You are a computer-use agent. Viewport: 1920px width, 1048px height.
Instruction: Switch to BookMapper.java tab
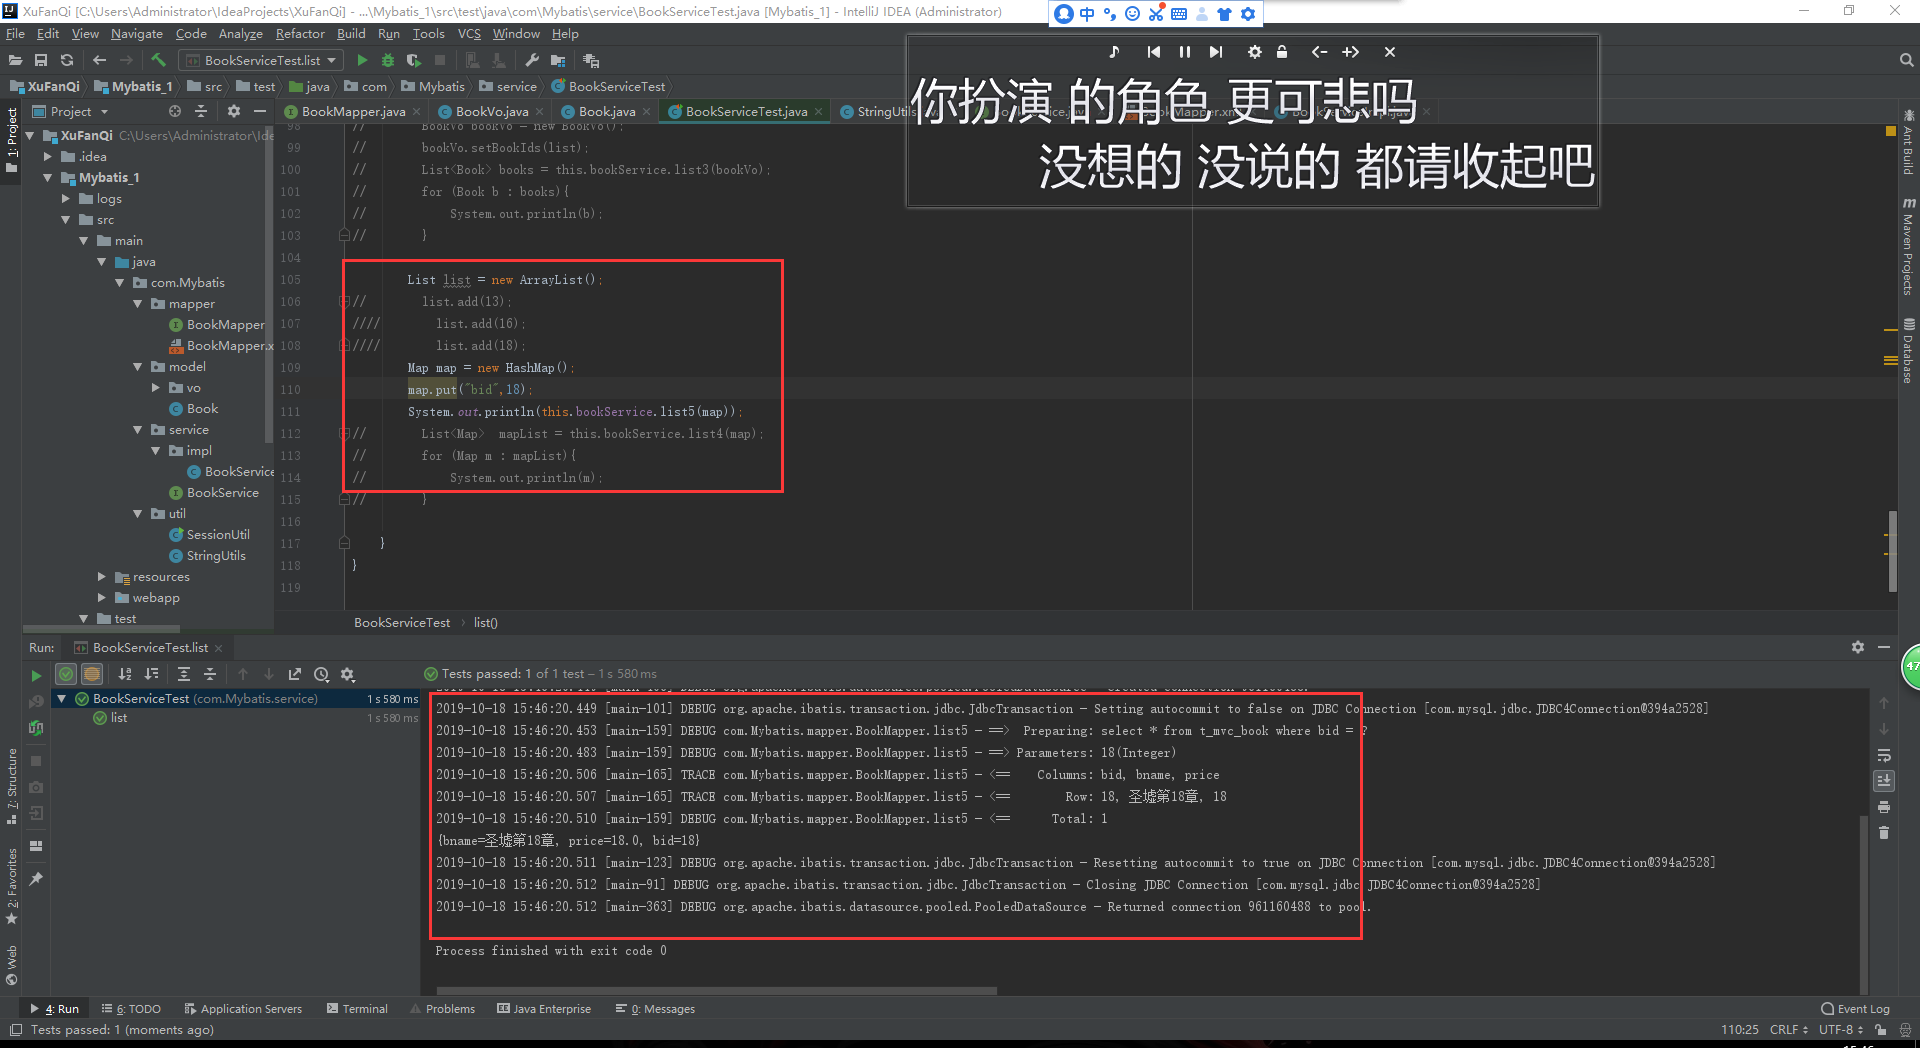(x=353, y=111)
